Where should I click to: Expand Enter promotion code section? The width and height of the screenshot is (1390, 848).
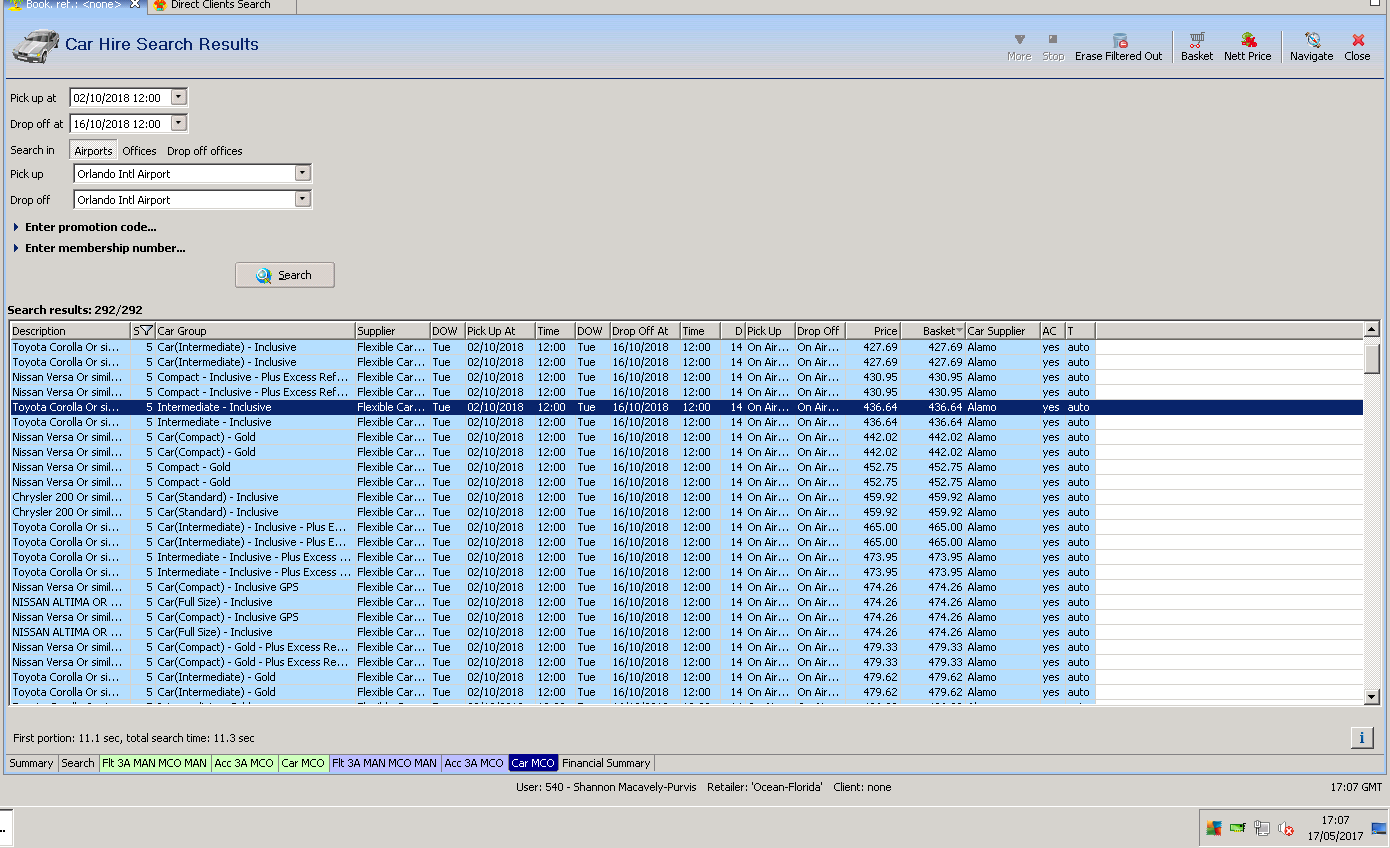(x=90, y=227)
